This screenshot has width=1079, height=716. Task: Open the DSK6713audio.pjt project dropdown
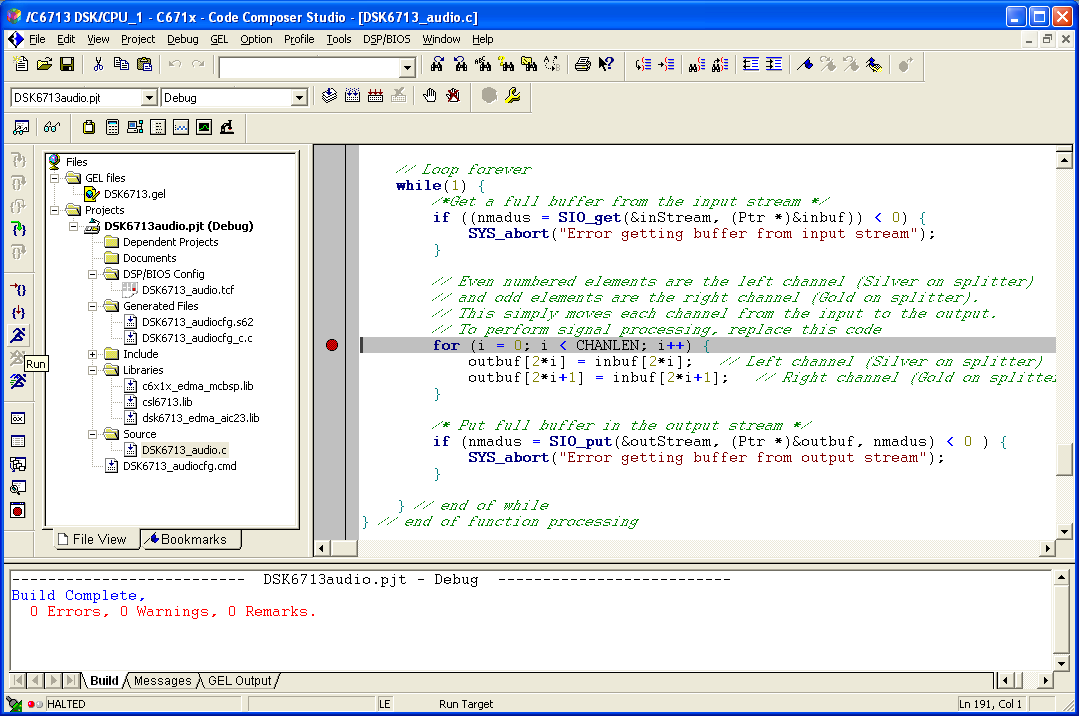[149, 98]
